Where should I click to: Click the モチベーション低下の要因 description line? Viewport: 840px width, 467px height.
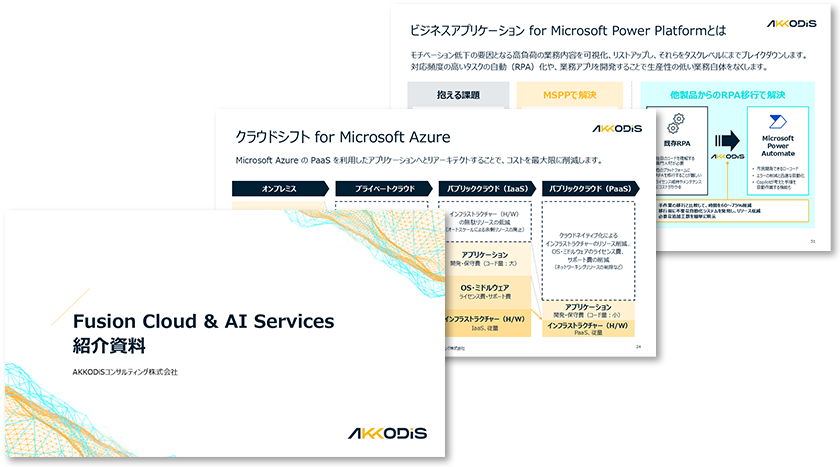[609, 55]
